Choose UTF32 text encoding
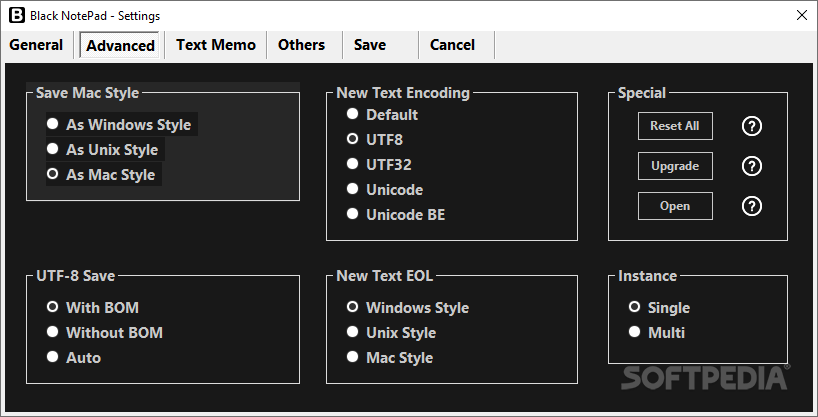Viewport: 818px width, 417px height. point(379,164)
